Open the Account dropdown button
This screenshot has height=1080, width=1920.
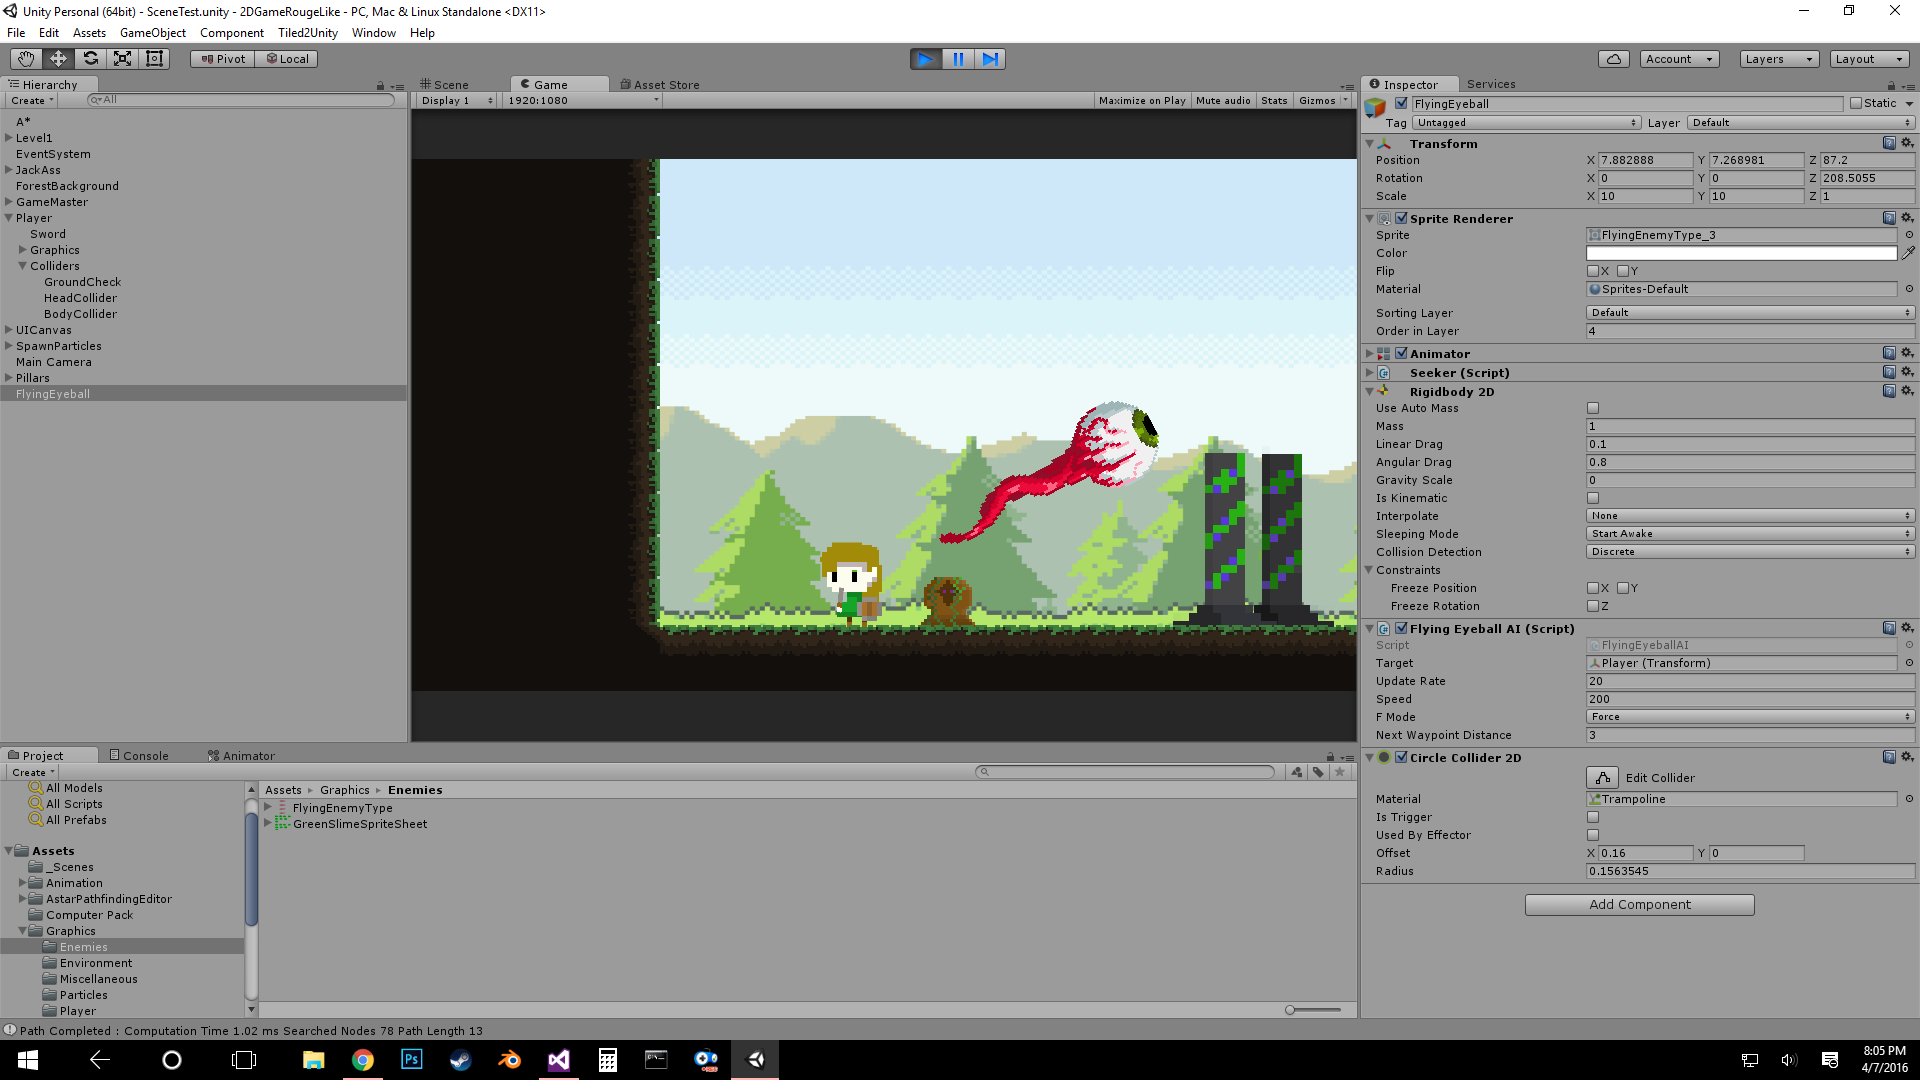point(1680,59)
